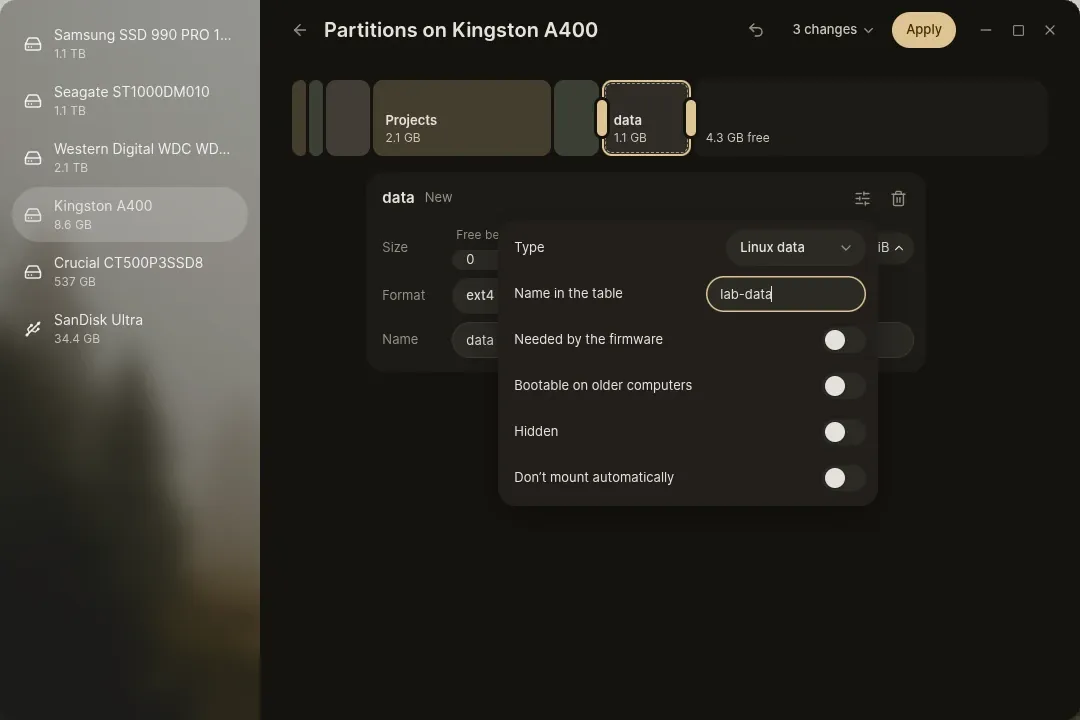1080x720 pixels.
Task: Undo the last change with the undo arrow
Action: pyautogui.click(x=756, y=30)
